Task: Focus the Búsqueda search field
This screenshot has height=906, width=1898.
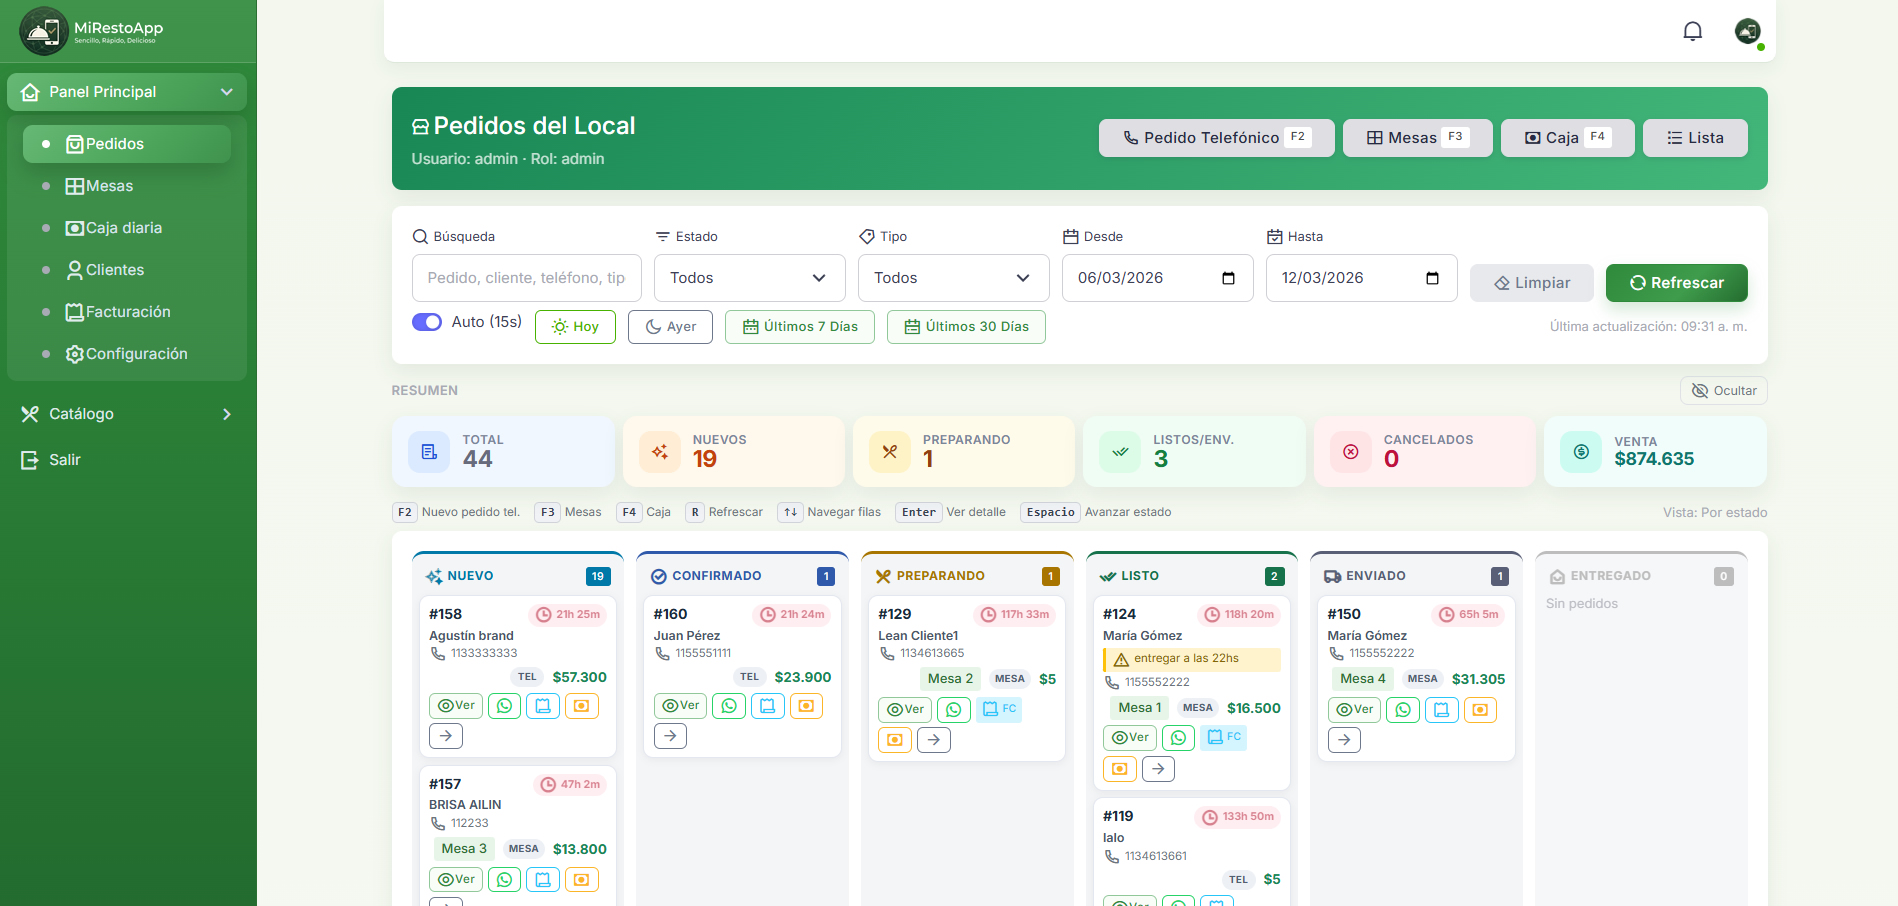Action: tap(527, 278)
